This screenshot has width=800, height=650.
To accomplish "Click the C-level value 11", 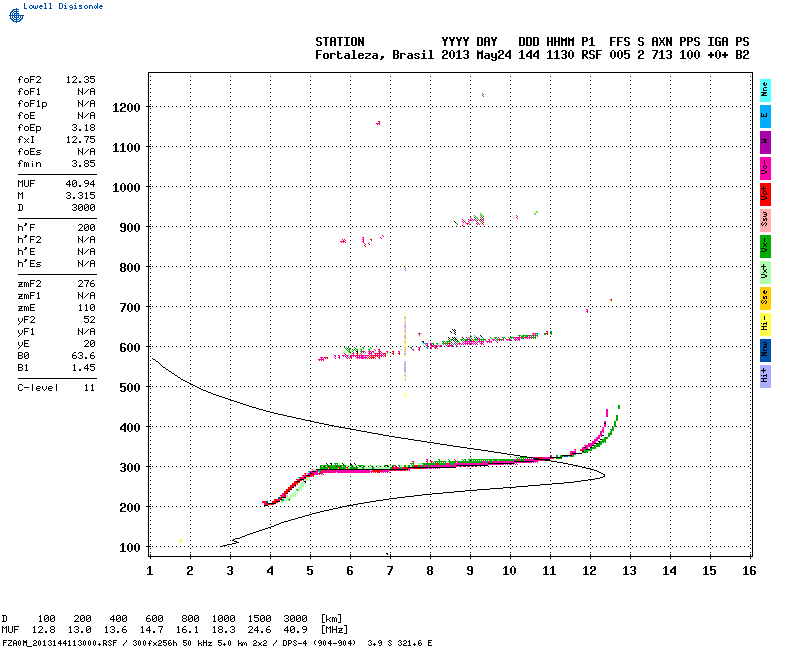I will (x=89, y=388).
